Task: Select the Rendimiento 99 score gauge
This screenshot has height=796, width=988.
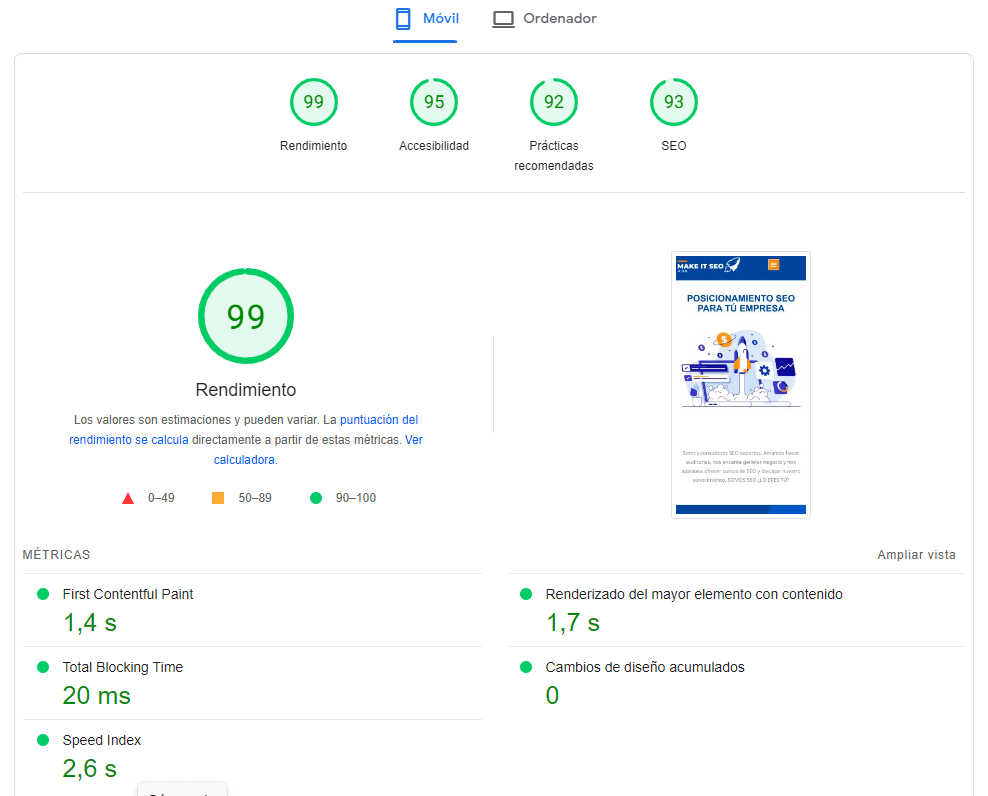Action: point(313,102)
